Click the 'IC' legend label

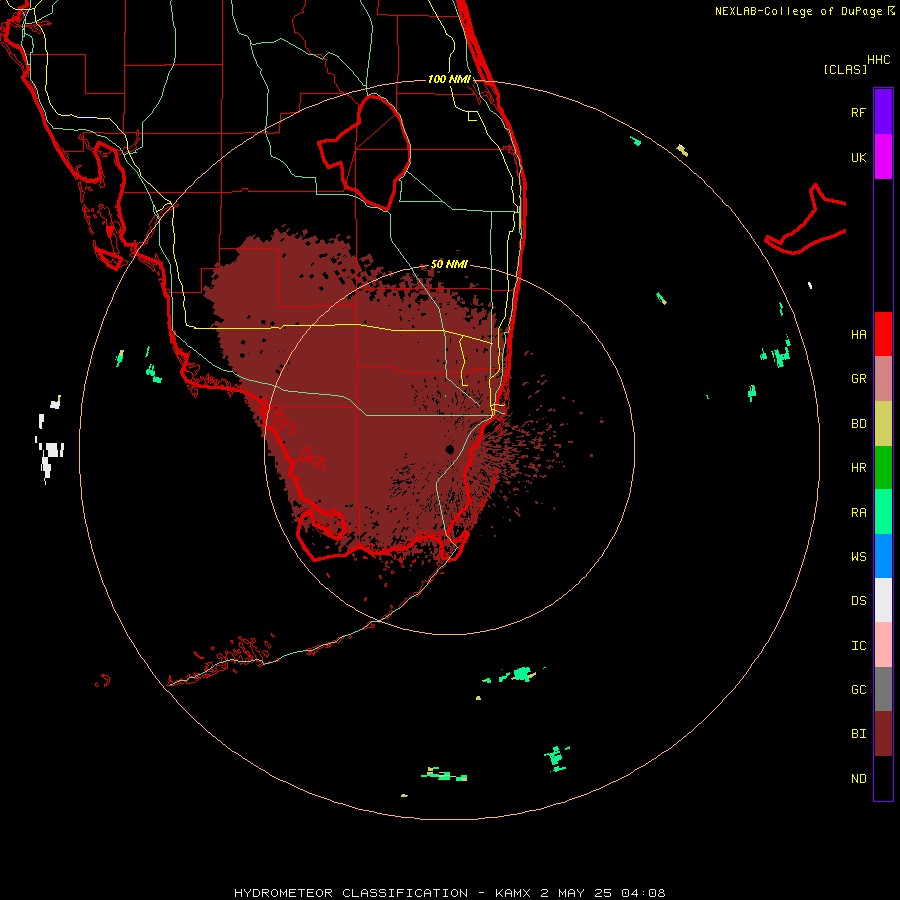[858, 646]
